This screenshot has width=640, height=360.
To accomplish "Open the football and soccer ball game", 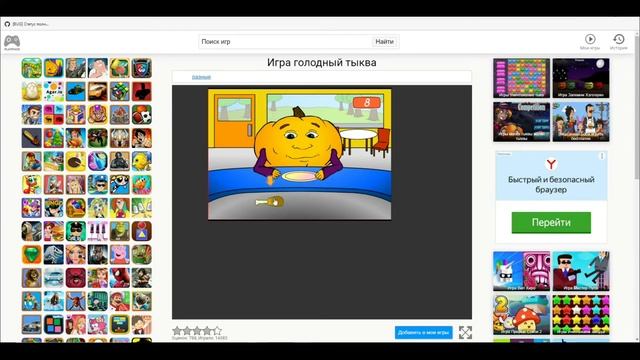I will coord(142,115).
